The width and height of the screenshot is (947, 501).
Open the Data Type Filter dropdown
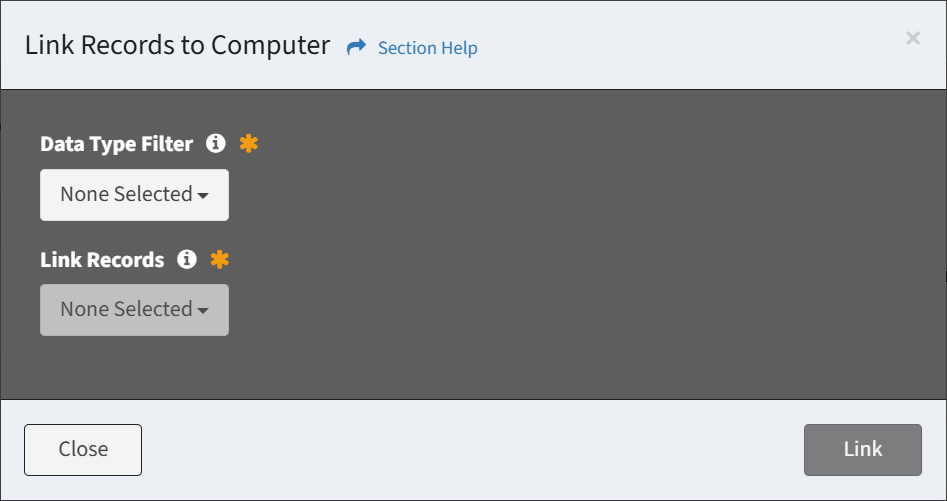(134, 195)
